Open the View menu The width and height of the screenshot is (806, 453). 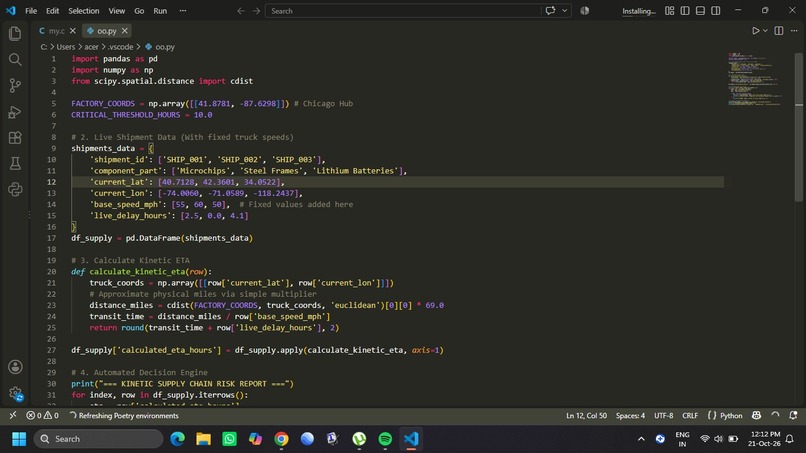(117, 11)
